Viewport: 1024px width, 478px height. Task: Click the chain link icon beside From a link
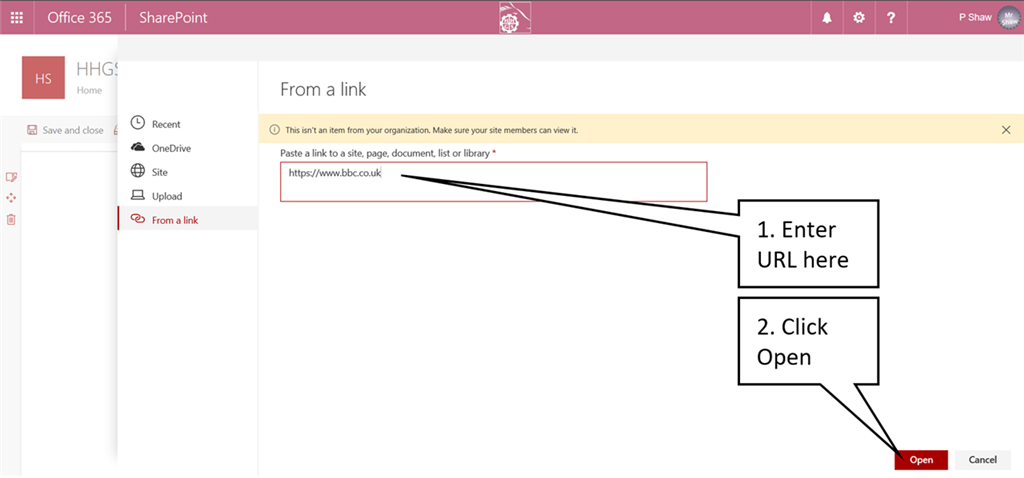138,219
